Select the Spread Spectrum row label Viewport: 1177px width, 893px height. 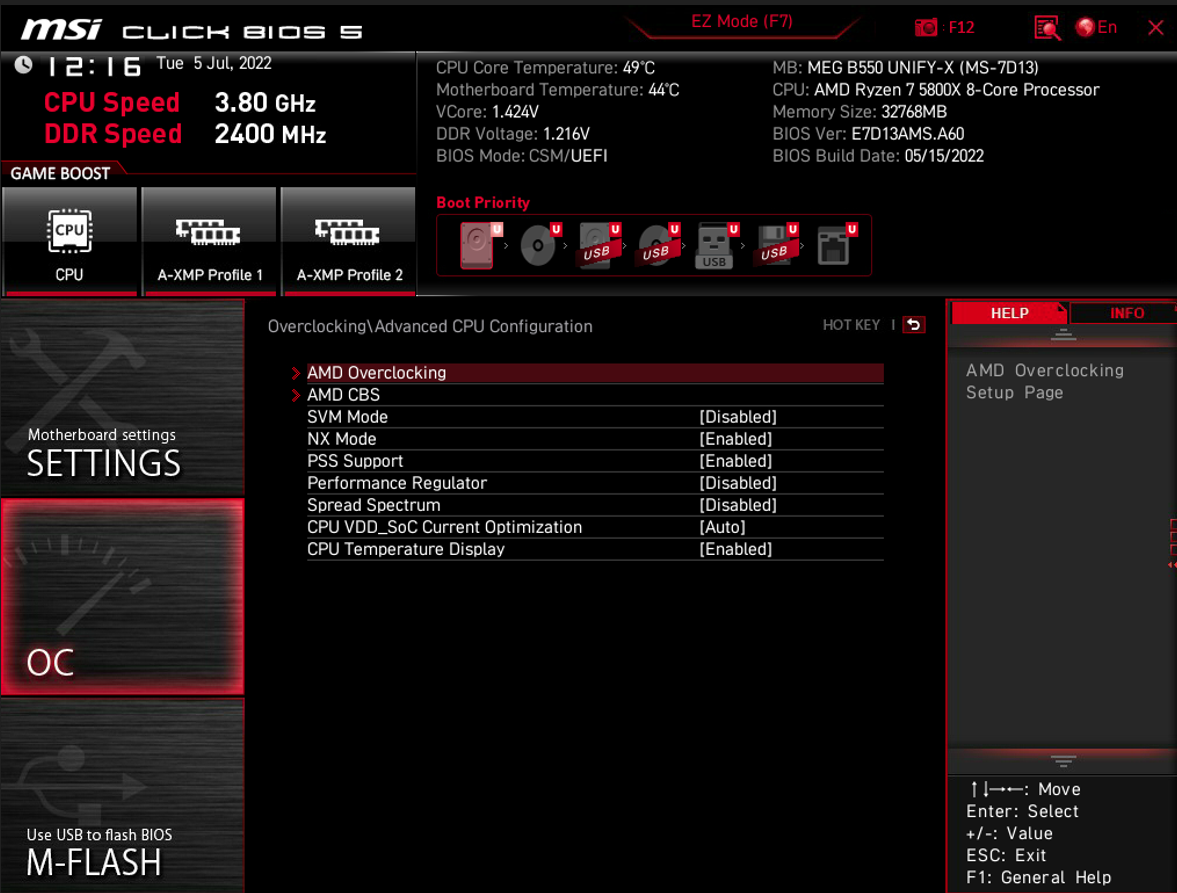coord(374,505)
